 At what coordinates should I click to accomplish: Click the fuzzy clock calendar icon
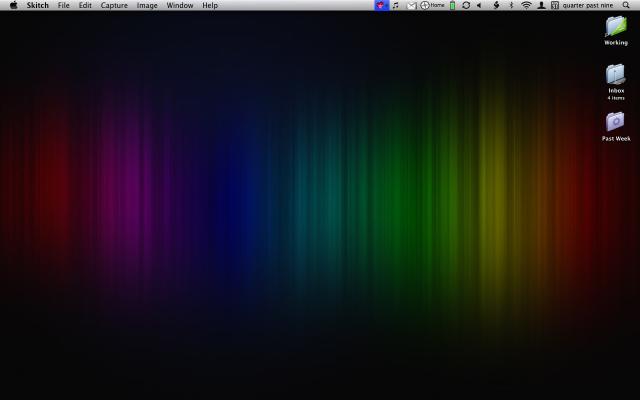[555, 5]
